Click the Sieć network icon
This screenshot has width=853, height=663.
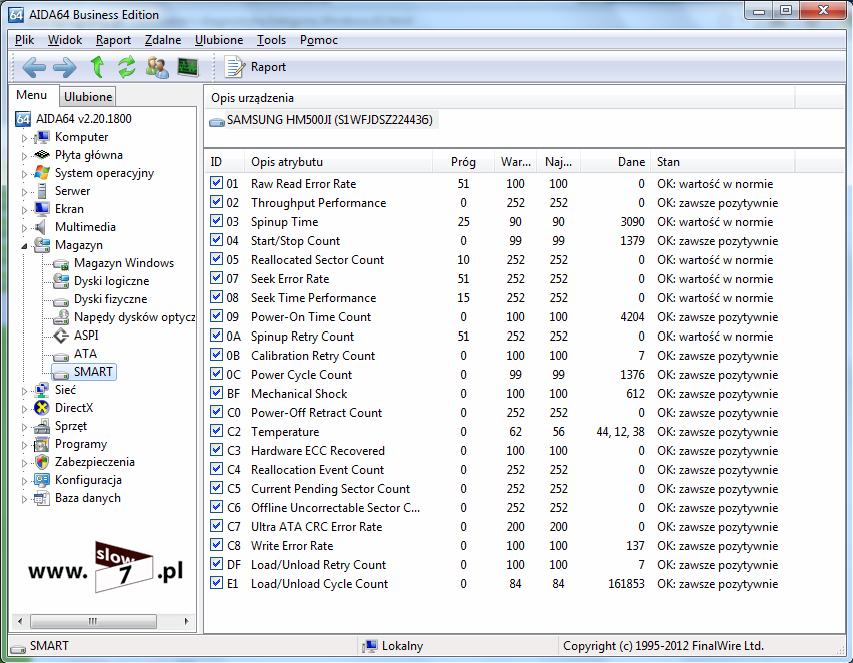[41, 390]
